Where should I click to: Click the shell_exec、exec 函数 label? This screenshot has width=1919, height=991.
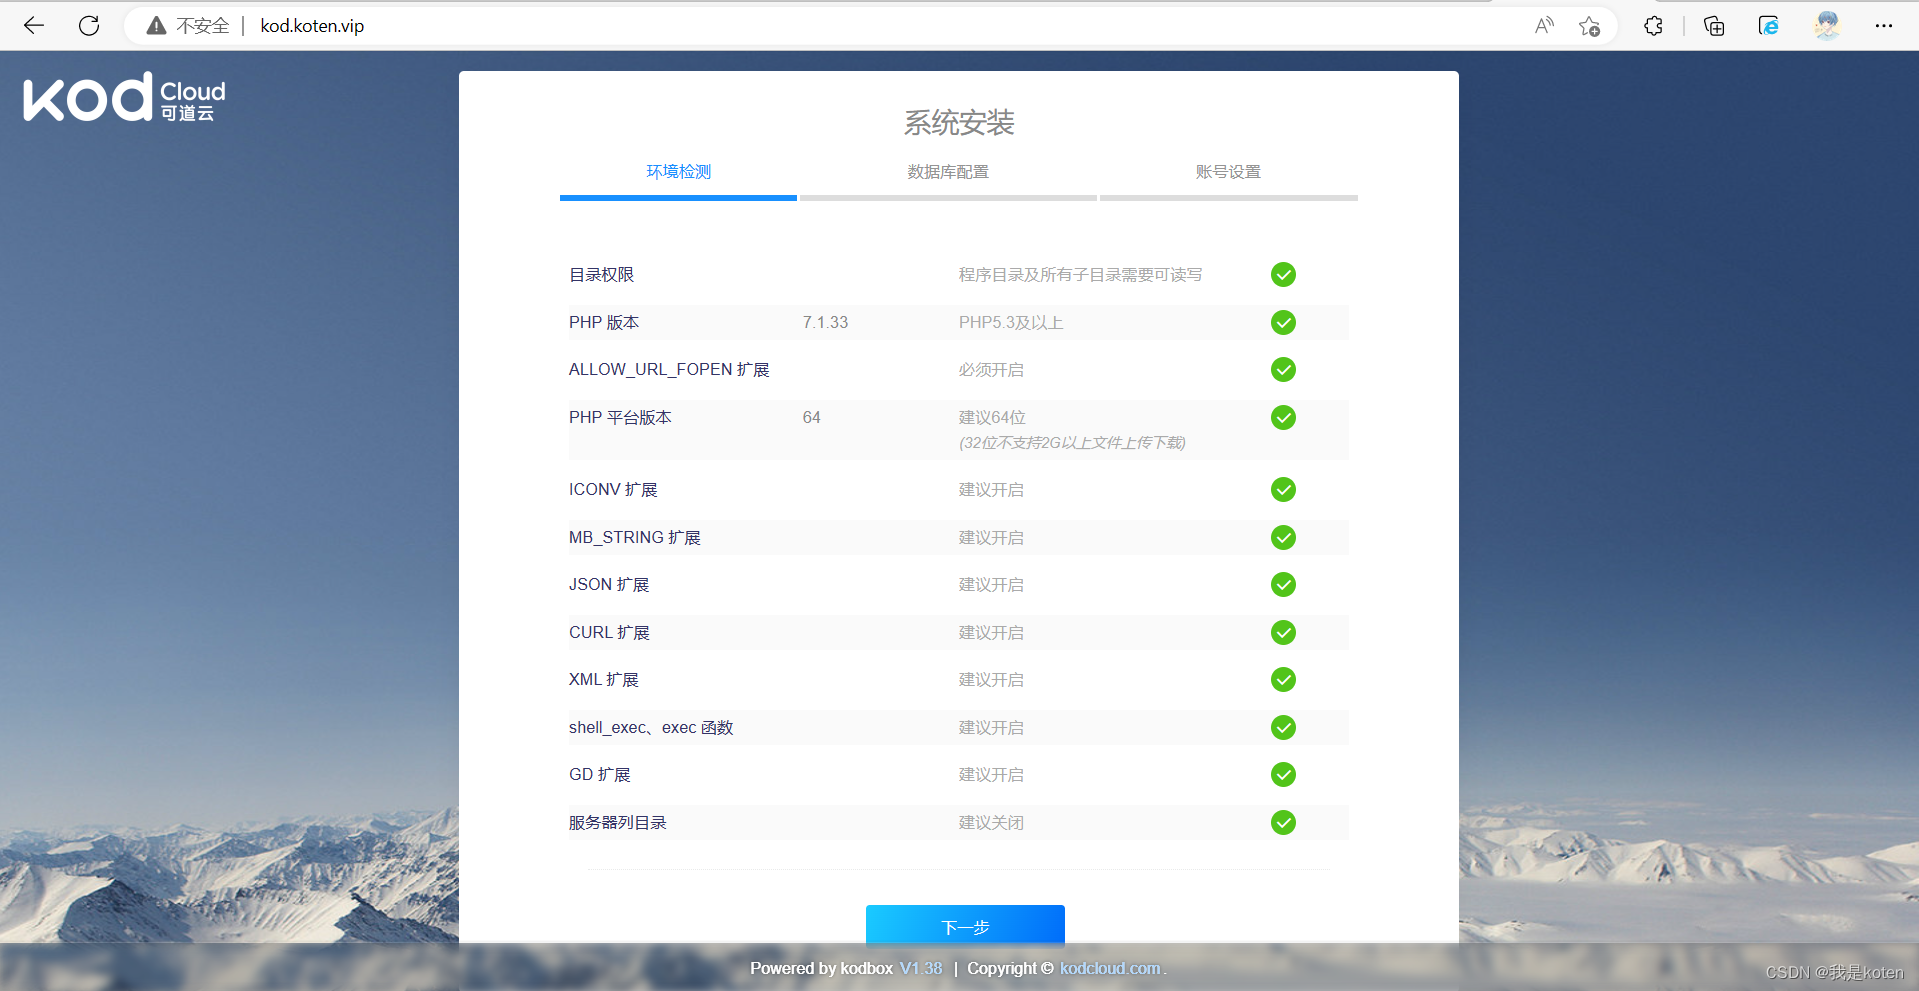tap(651, 728)
